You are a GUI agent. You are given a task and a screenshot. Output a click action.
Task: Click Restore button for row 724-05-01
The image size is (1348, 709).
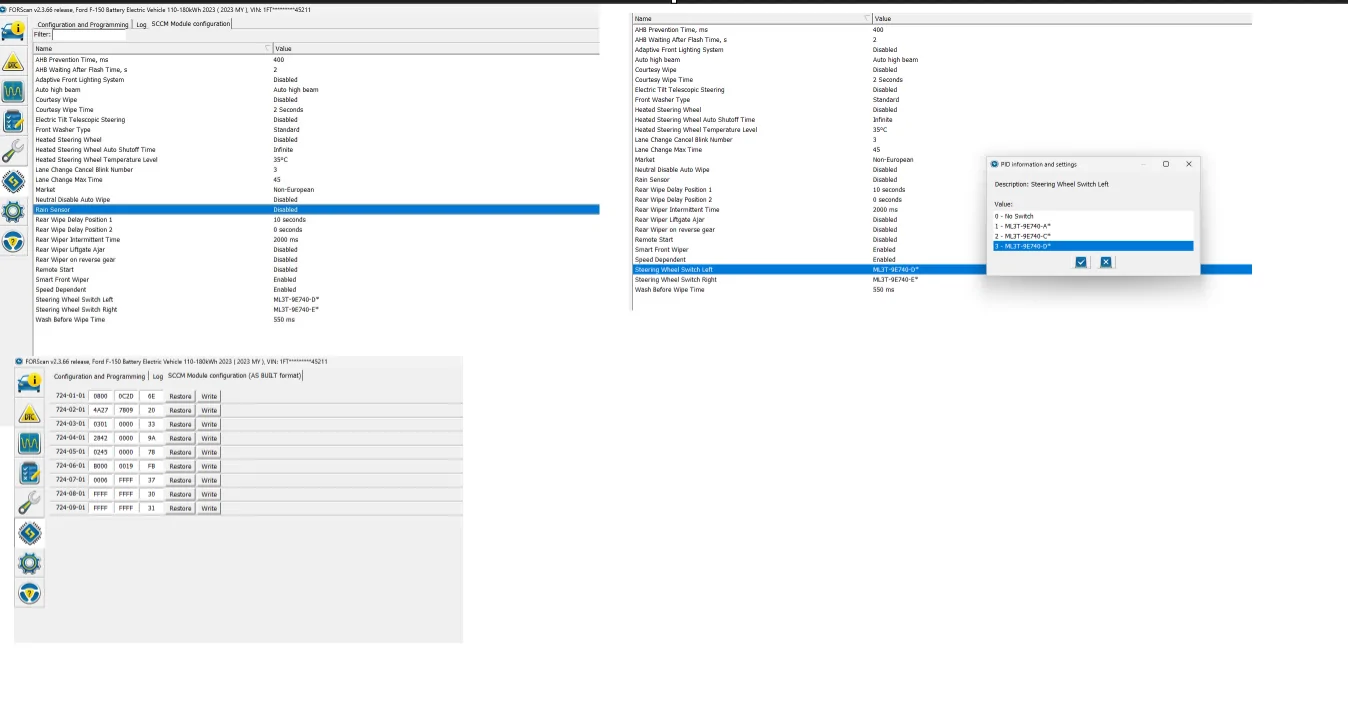click(x=180, y=452)
